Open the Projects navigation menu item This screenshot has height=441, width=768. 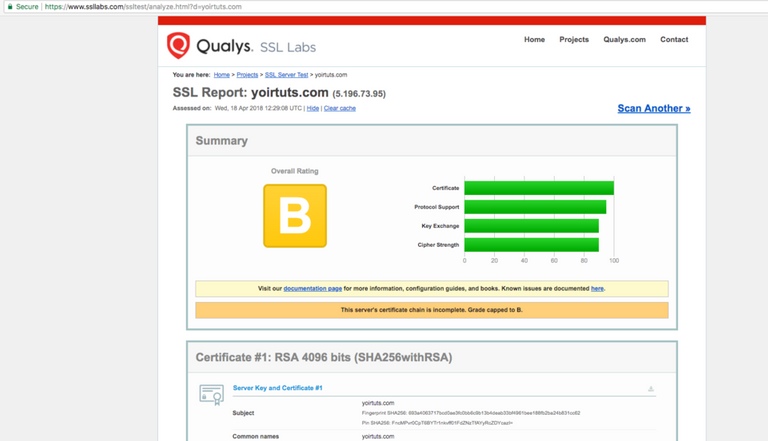click(574, 40)
